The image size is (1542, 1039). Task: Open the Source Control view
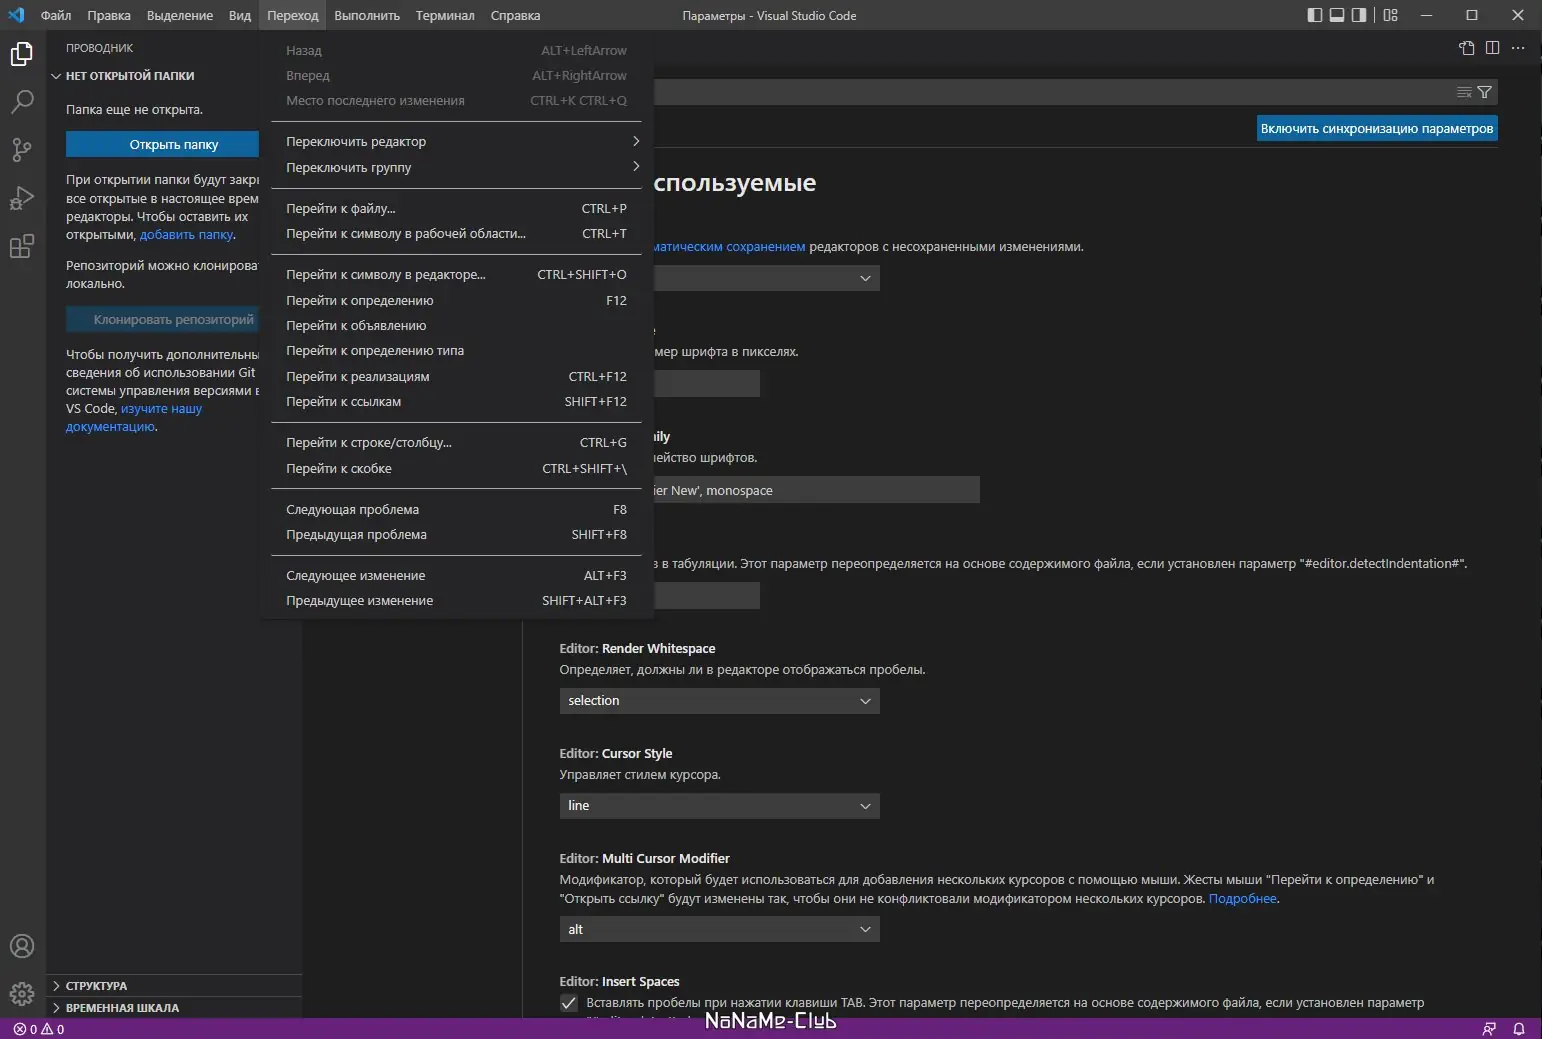21,149
